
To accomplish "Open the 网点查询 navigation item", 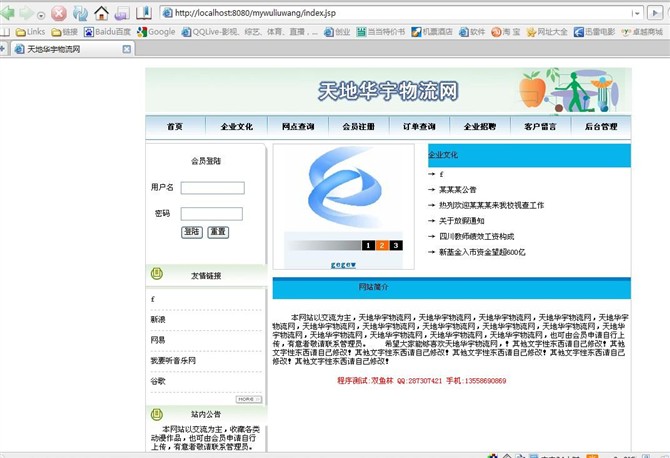I will 298,126.
